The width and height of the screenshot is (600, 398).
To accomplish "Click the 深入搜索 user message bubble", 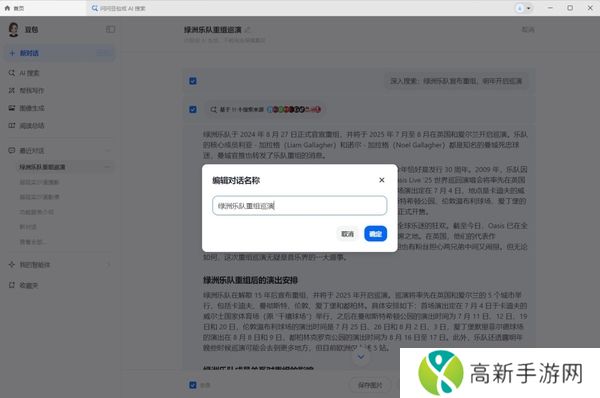I will point(456,81).
